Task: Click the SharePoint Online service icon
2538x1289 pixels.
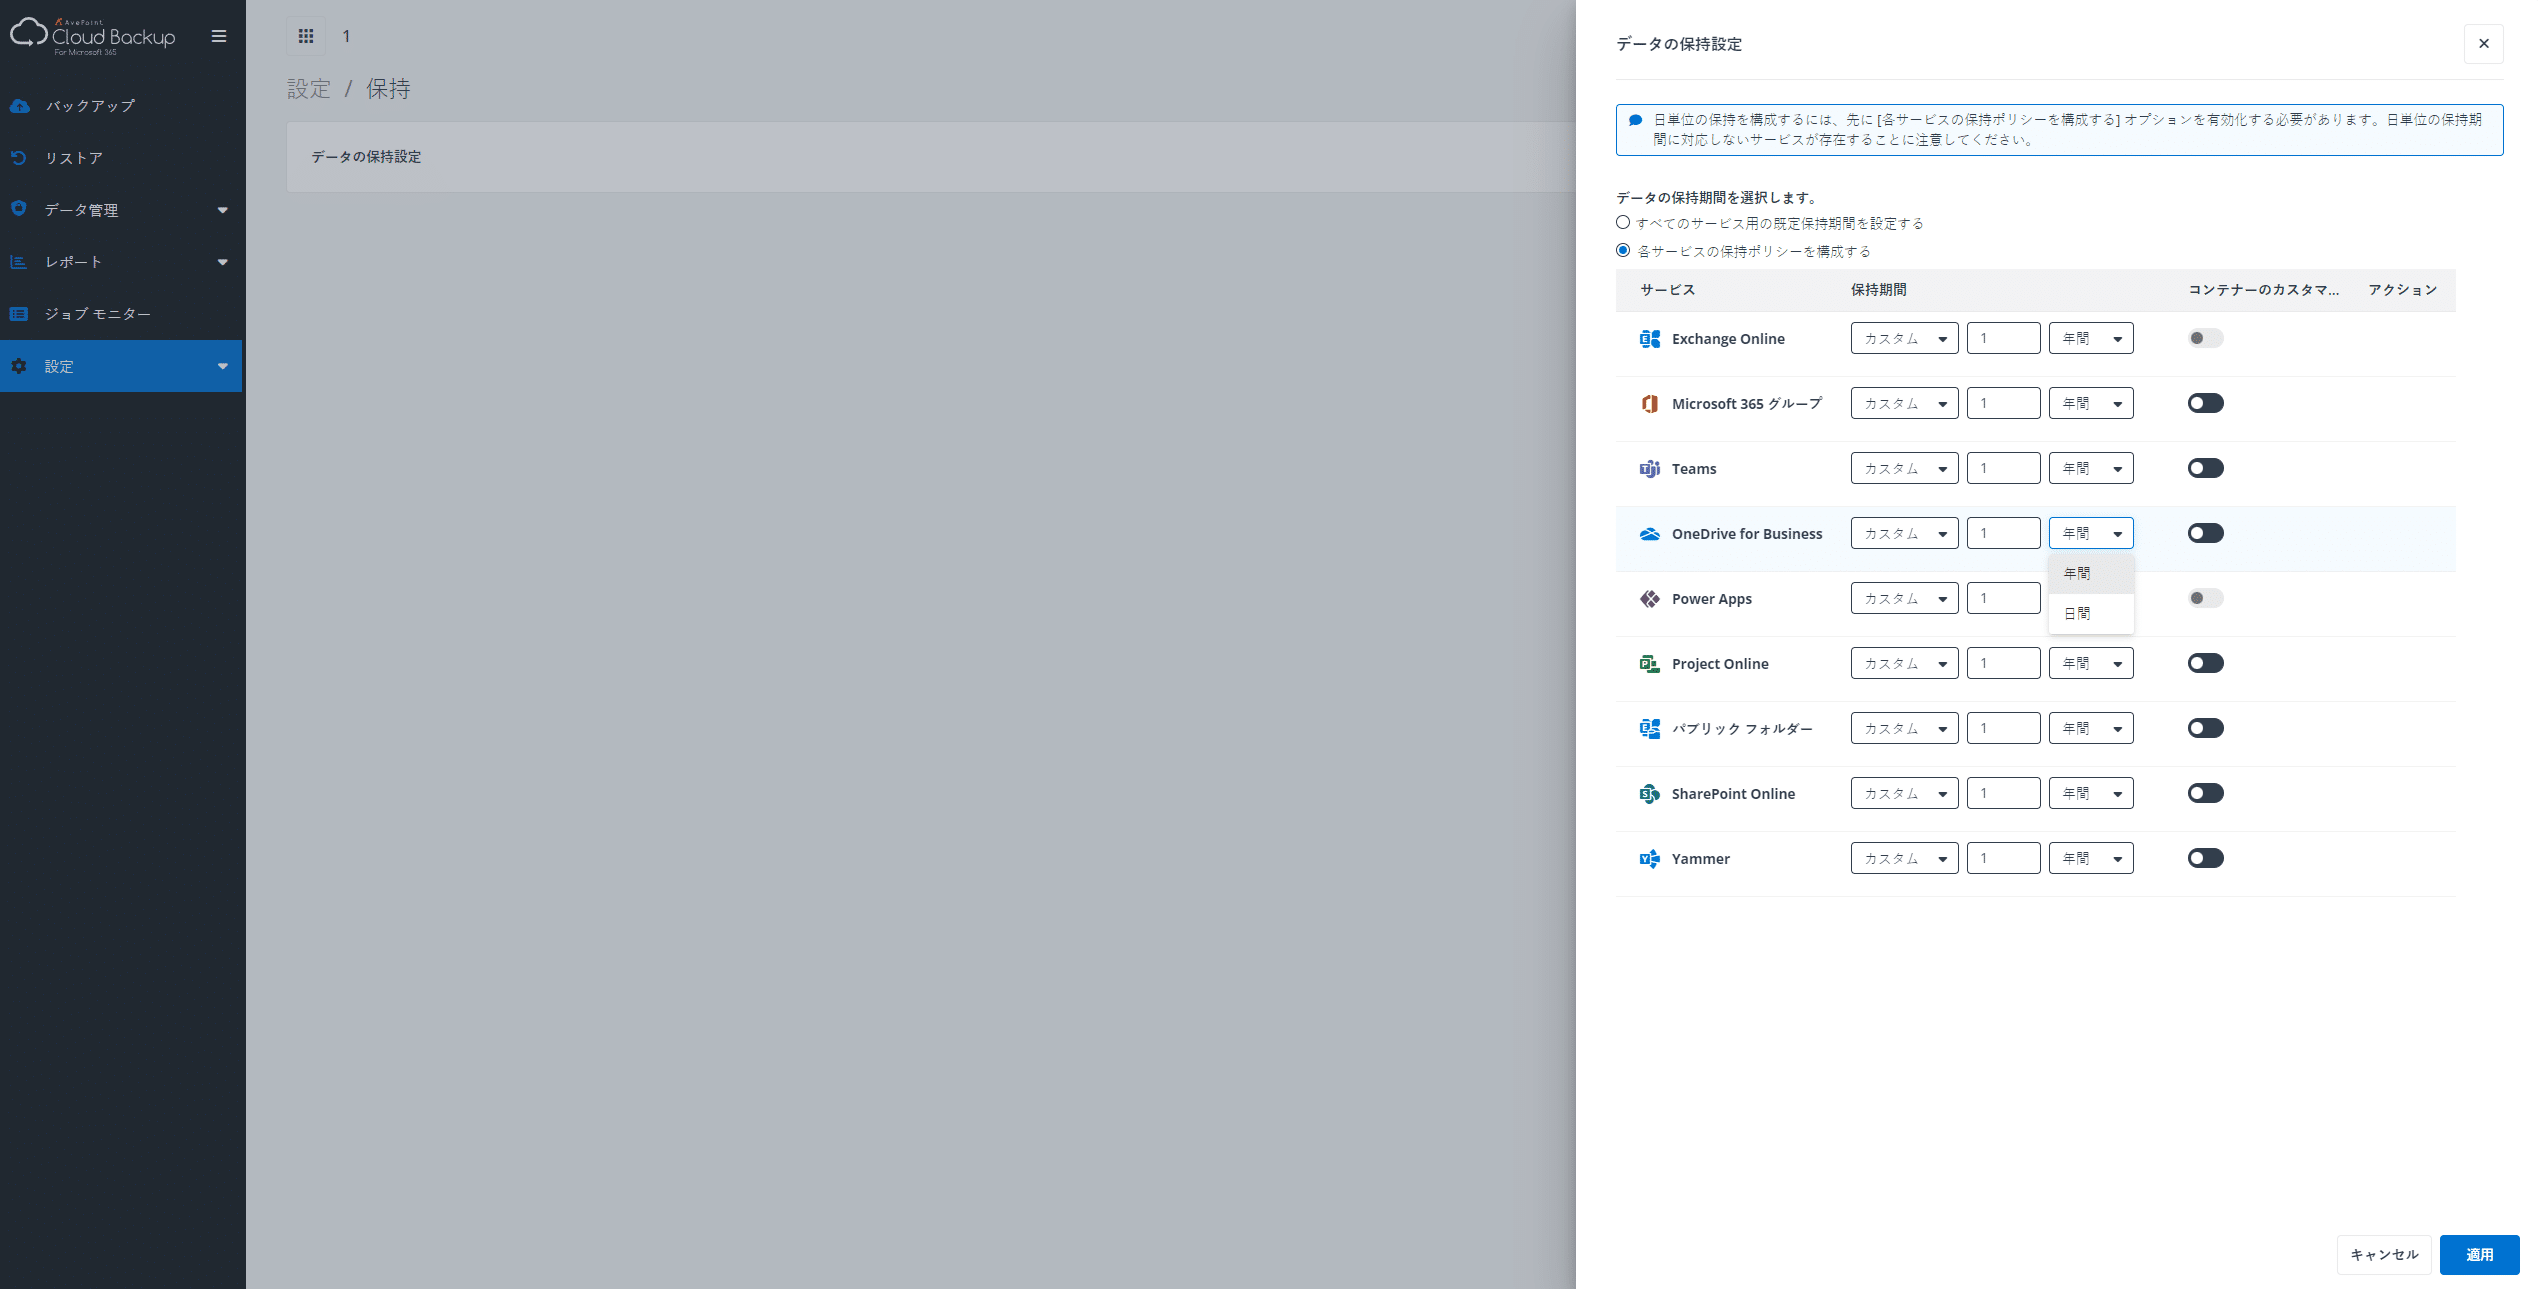Action: (1650, 794)
